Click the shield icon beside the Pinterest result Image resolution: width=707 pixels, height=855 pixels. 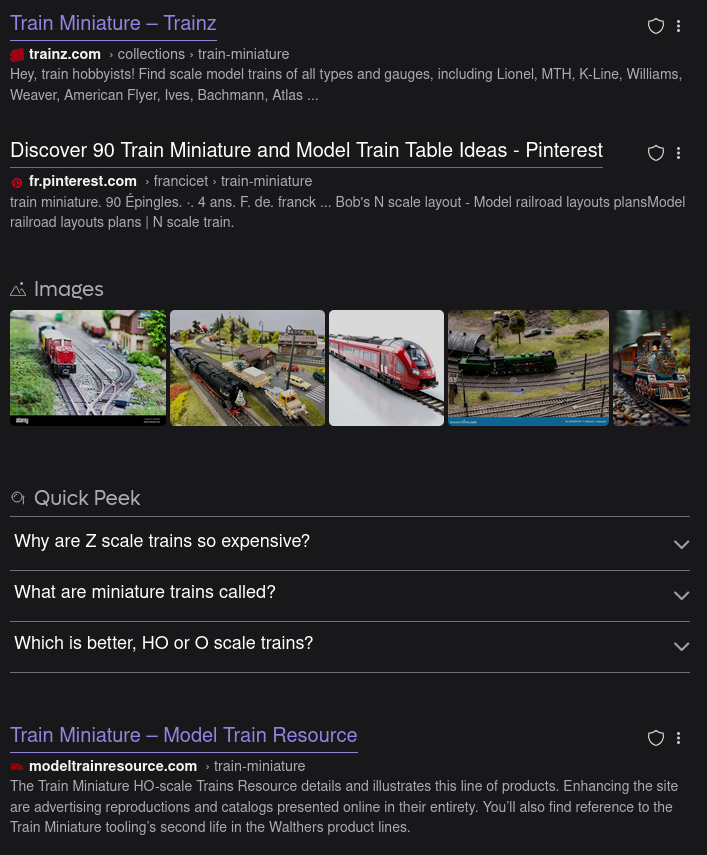tap(656, 153)
